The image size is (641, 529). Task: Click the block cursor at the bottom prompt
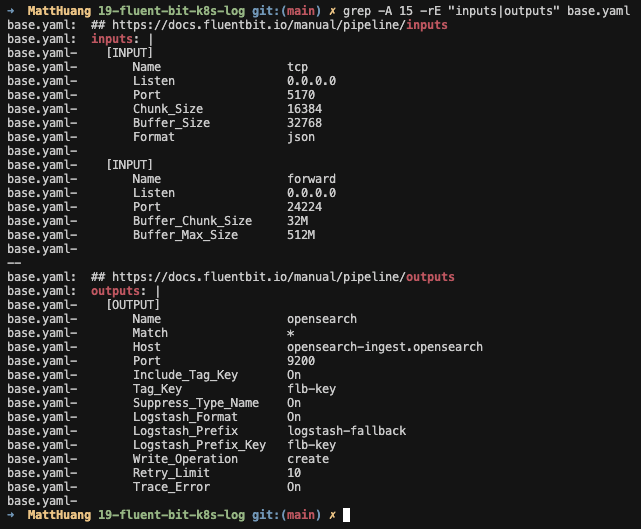pos(346,515)
